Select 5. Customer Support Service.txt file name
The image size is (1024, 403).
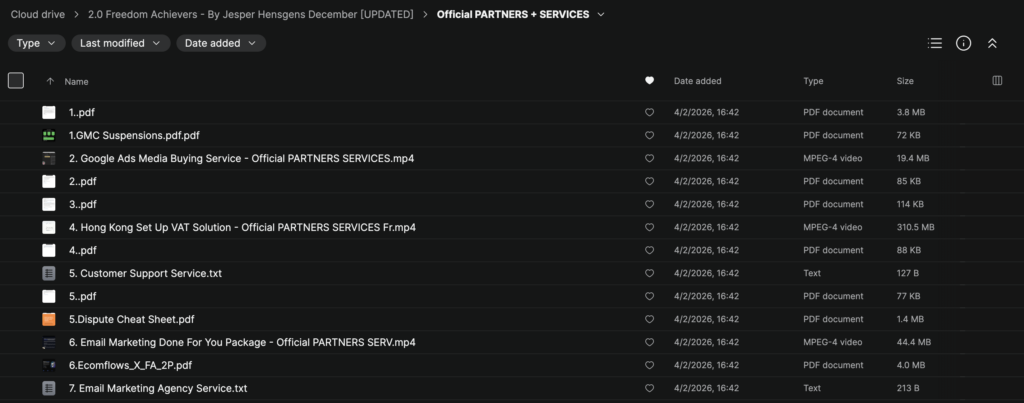click(146, 273)
